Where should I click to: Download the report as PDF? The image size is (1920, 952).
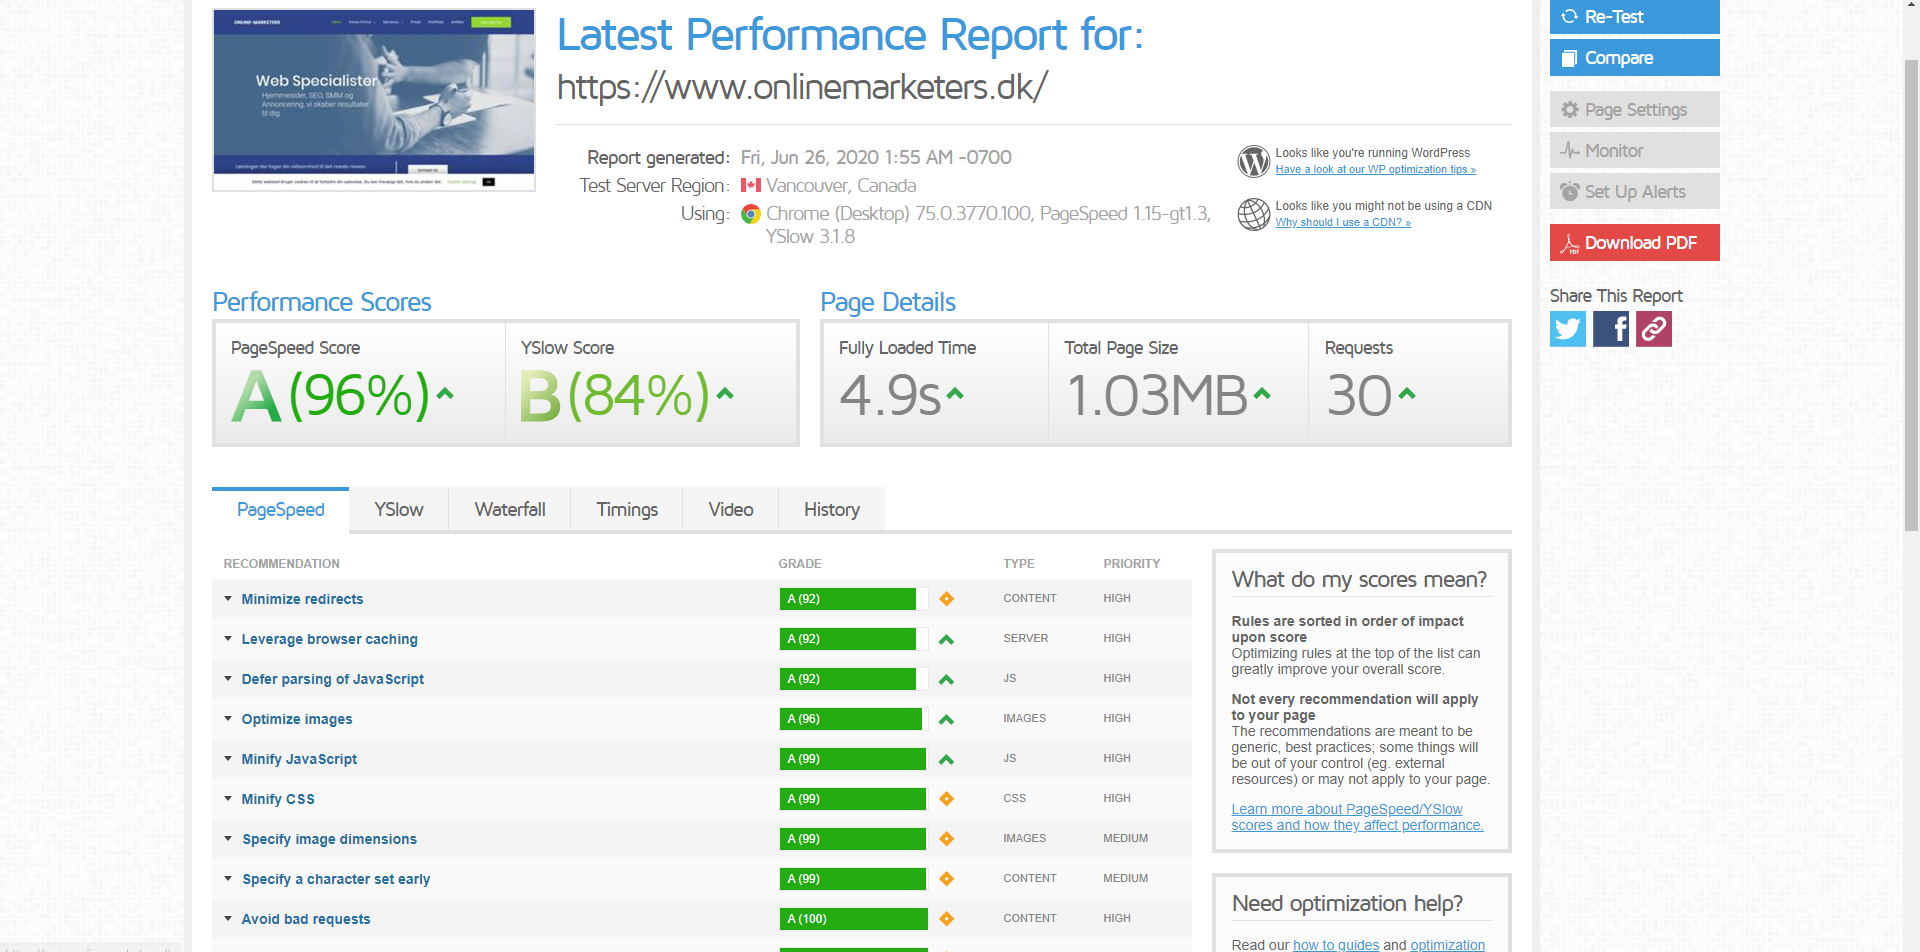click(x=1634, y=243)
